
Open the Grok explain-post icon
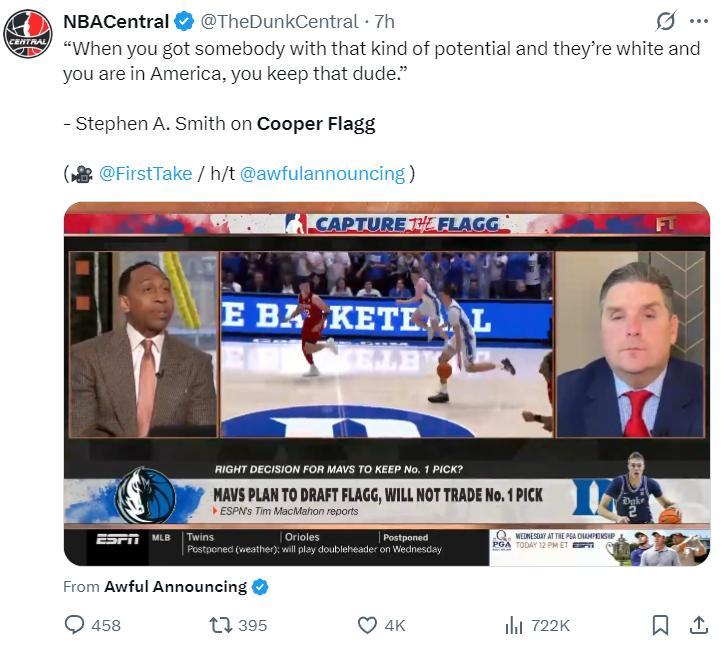click(664, 21)
